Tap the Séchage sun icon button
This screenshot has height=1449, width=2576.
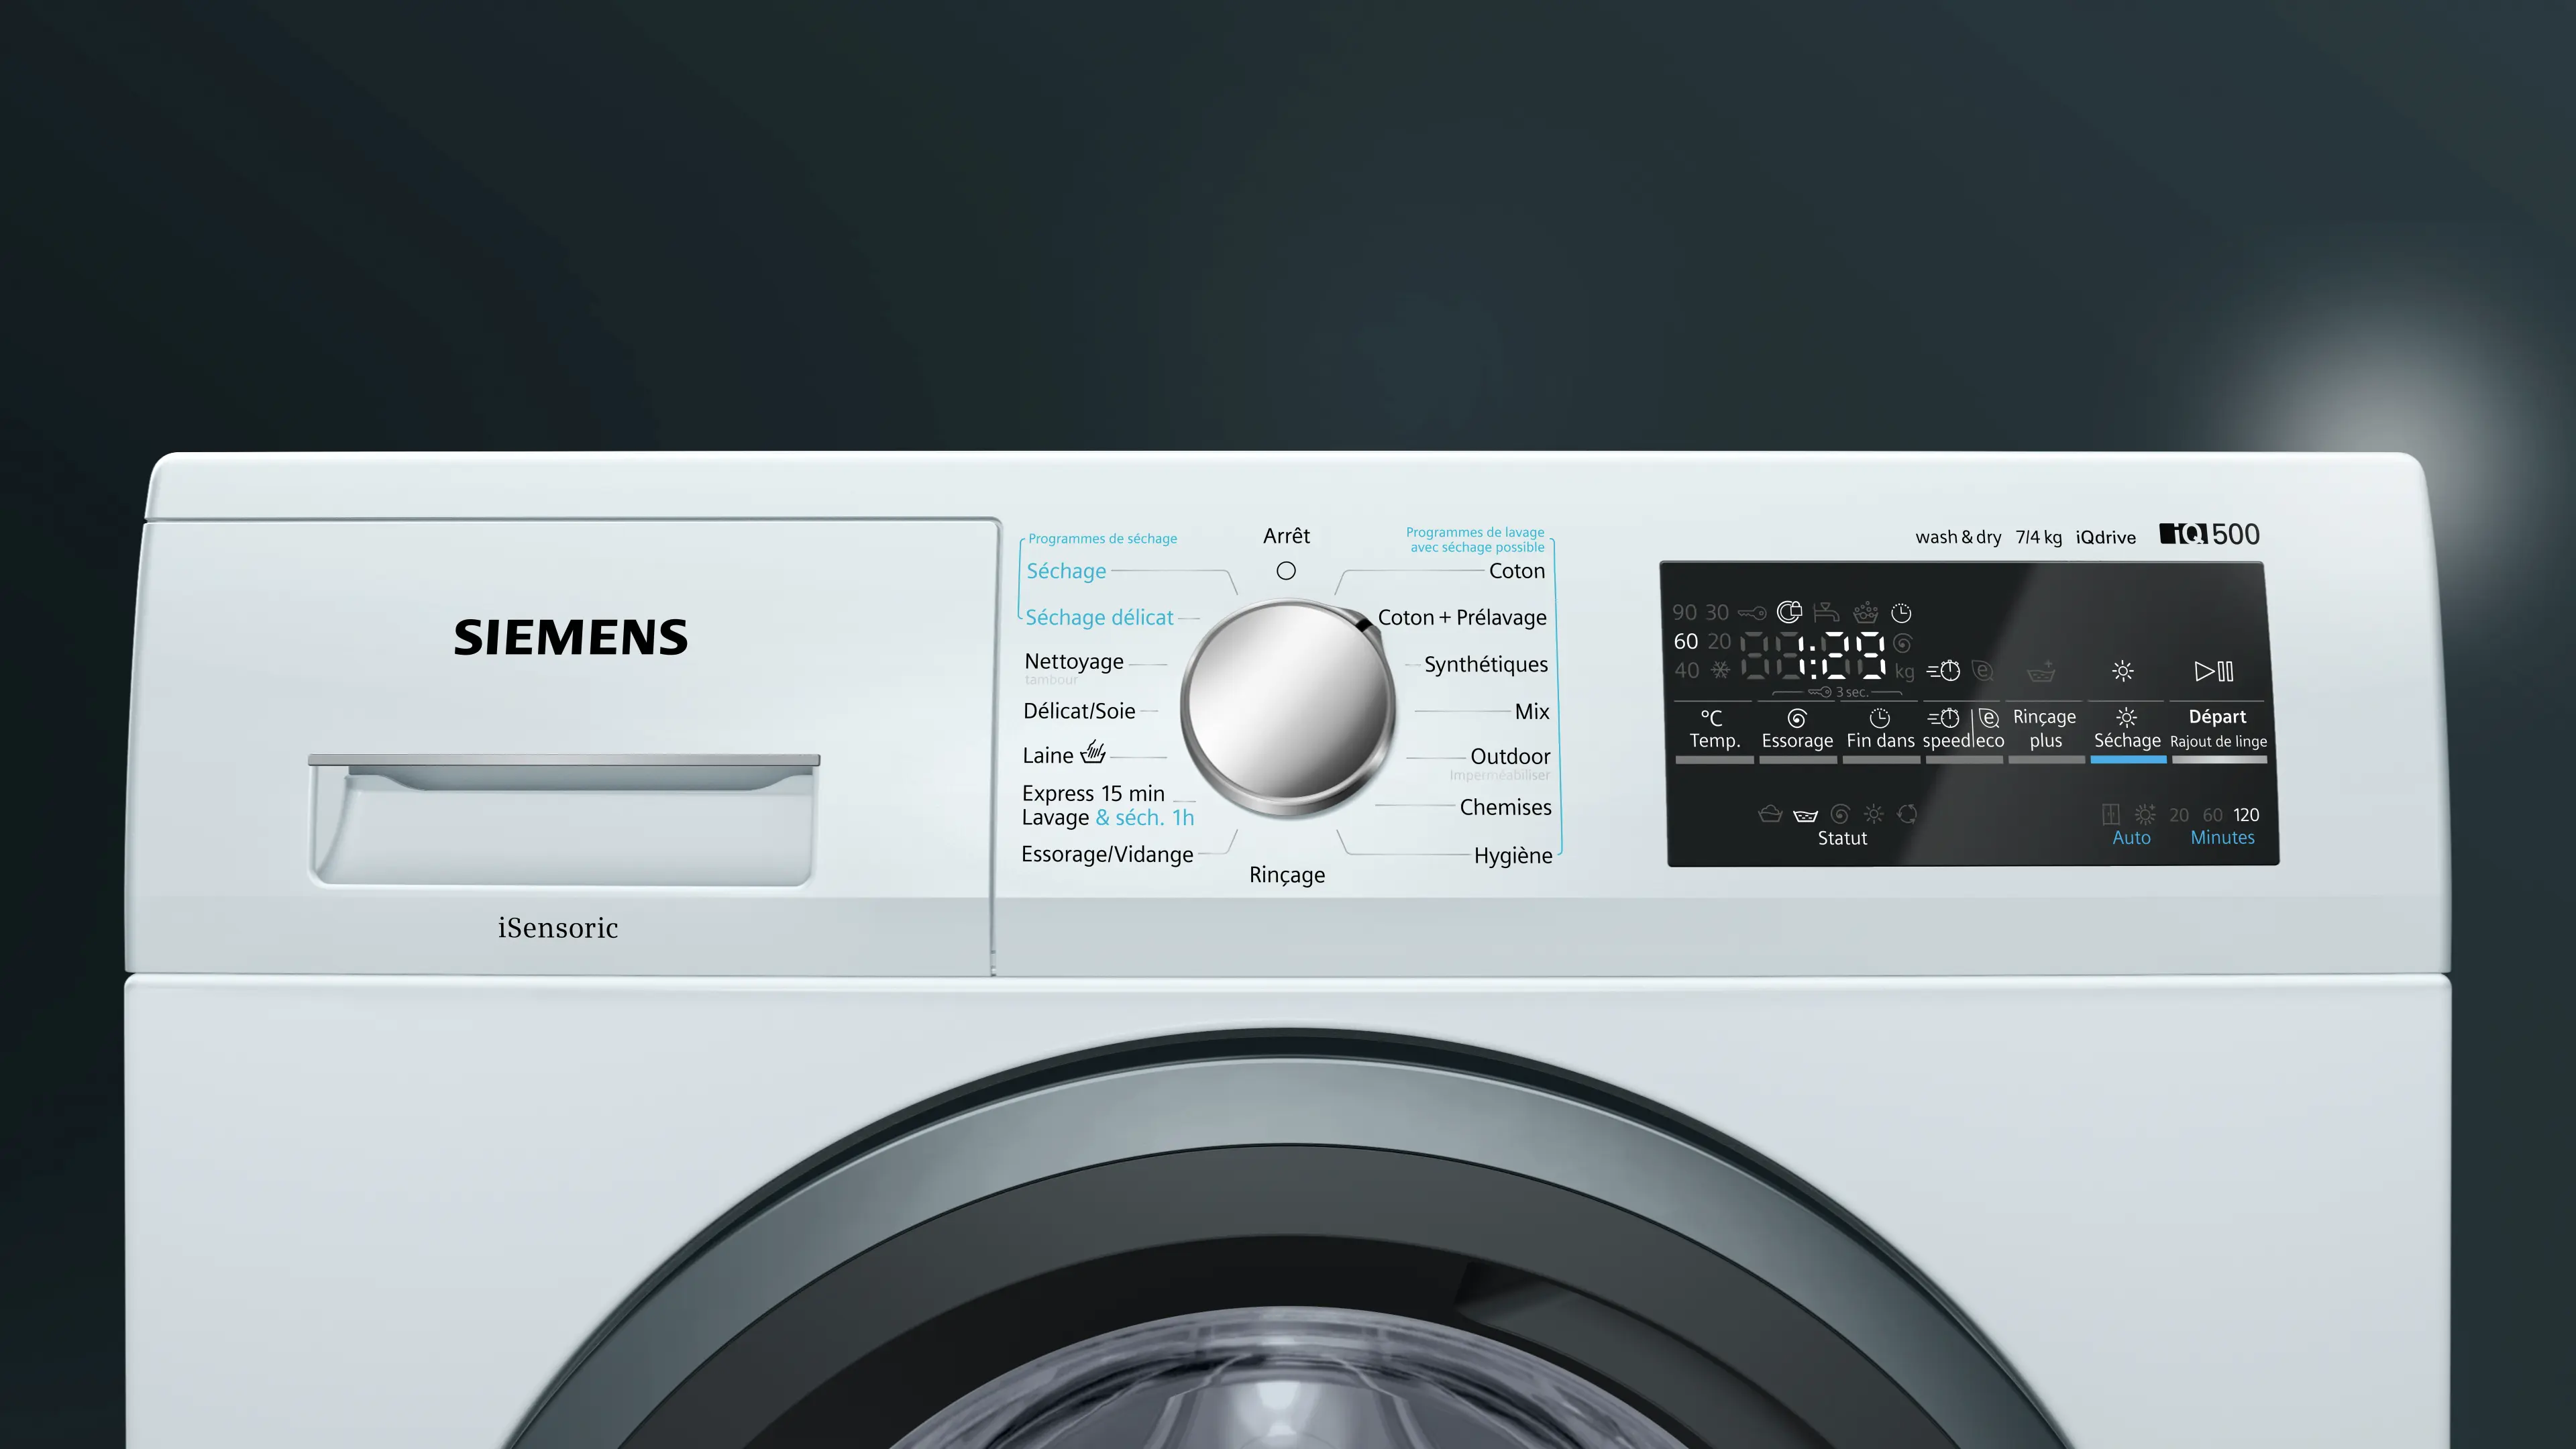(x=2126, y=718)
